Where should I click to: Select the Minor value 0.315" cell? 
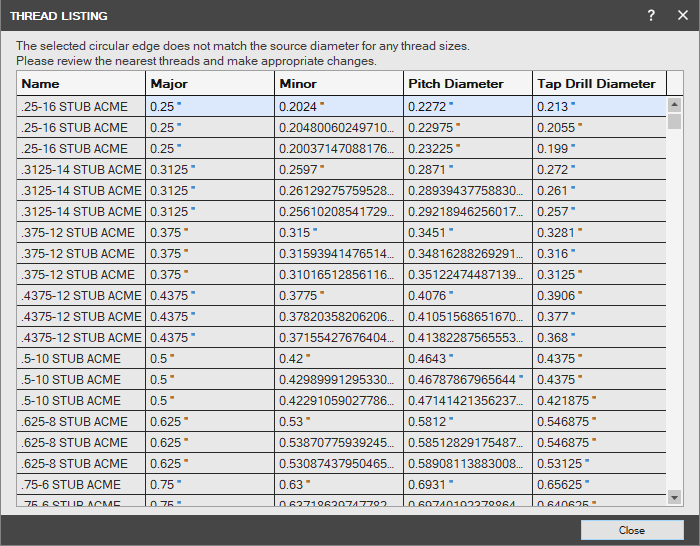tap(339, 233)
